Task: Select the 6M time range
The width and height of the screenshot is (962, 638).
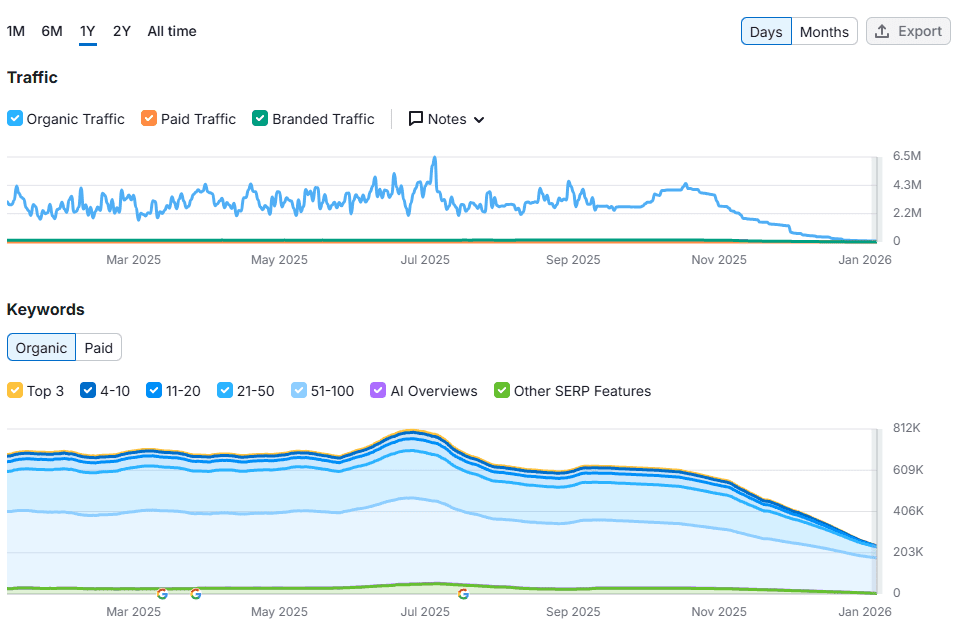Action: point(52,31)
